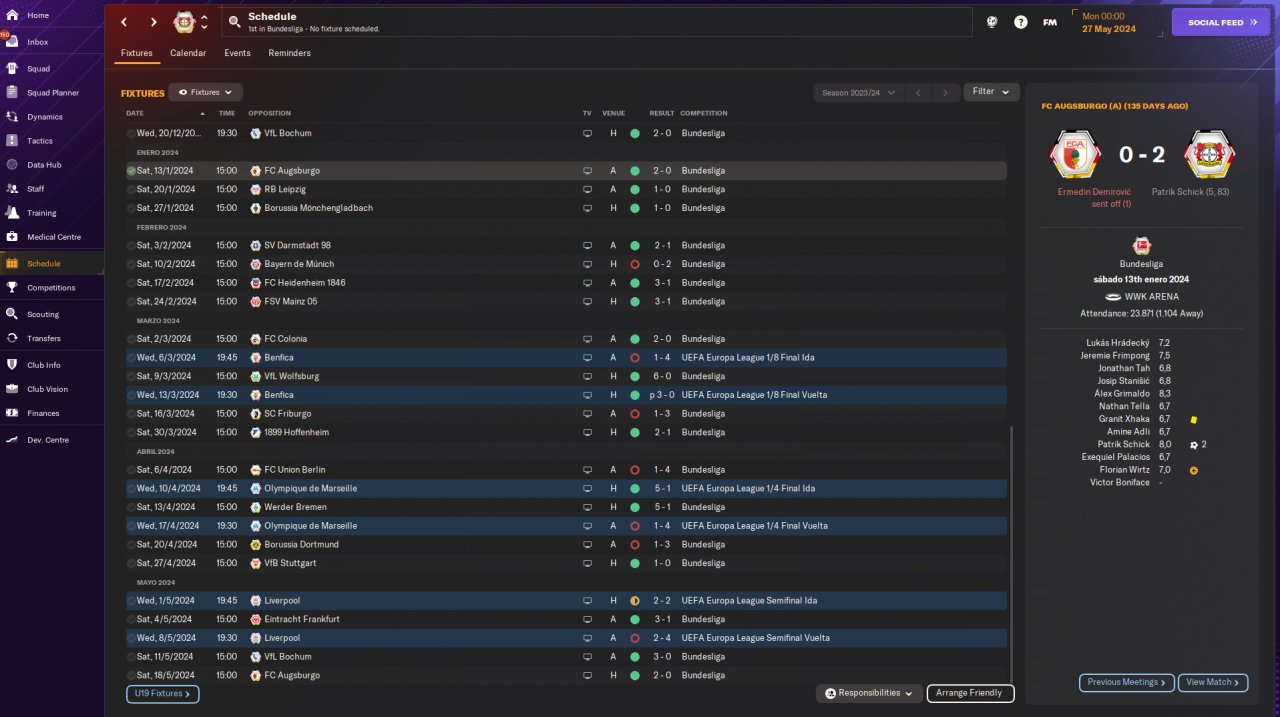Screen dimensions: 1280x717
Task: Open the Medical Centre sidebar icon
Action: (12, 237)
